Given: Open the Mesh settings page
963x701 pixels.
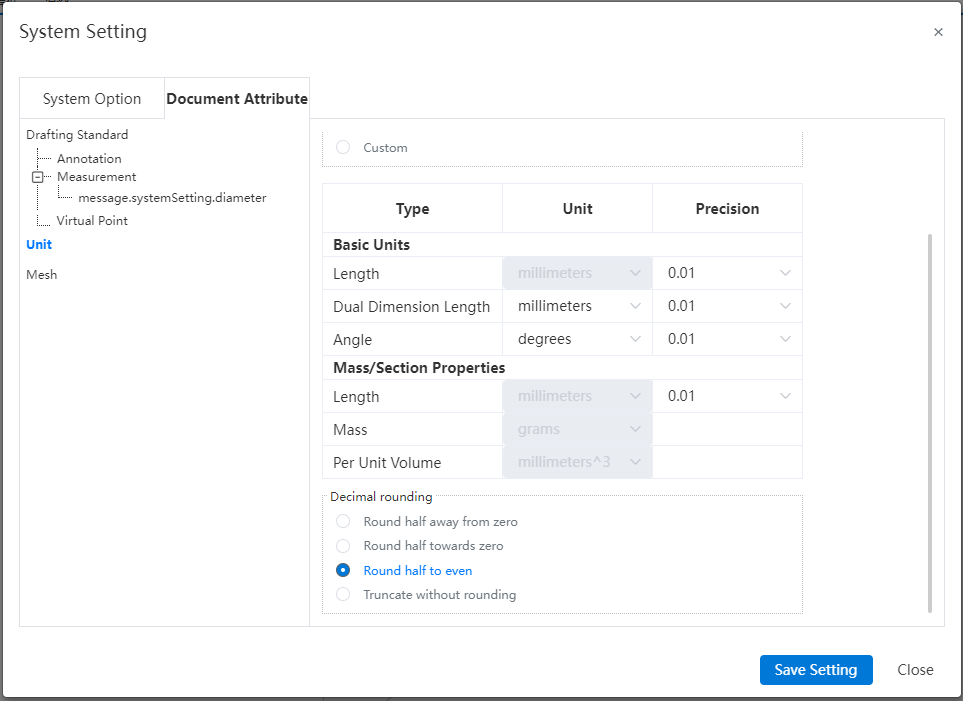Looking at the screenshot, I should click(41, 275).
